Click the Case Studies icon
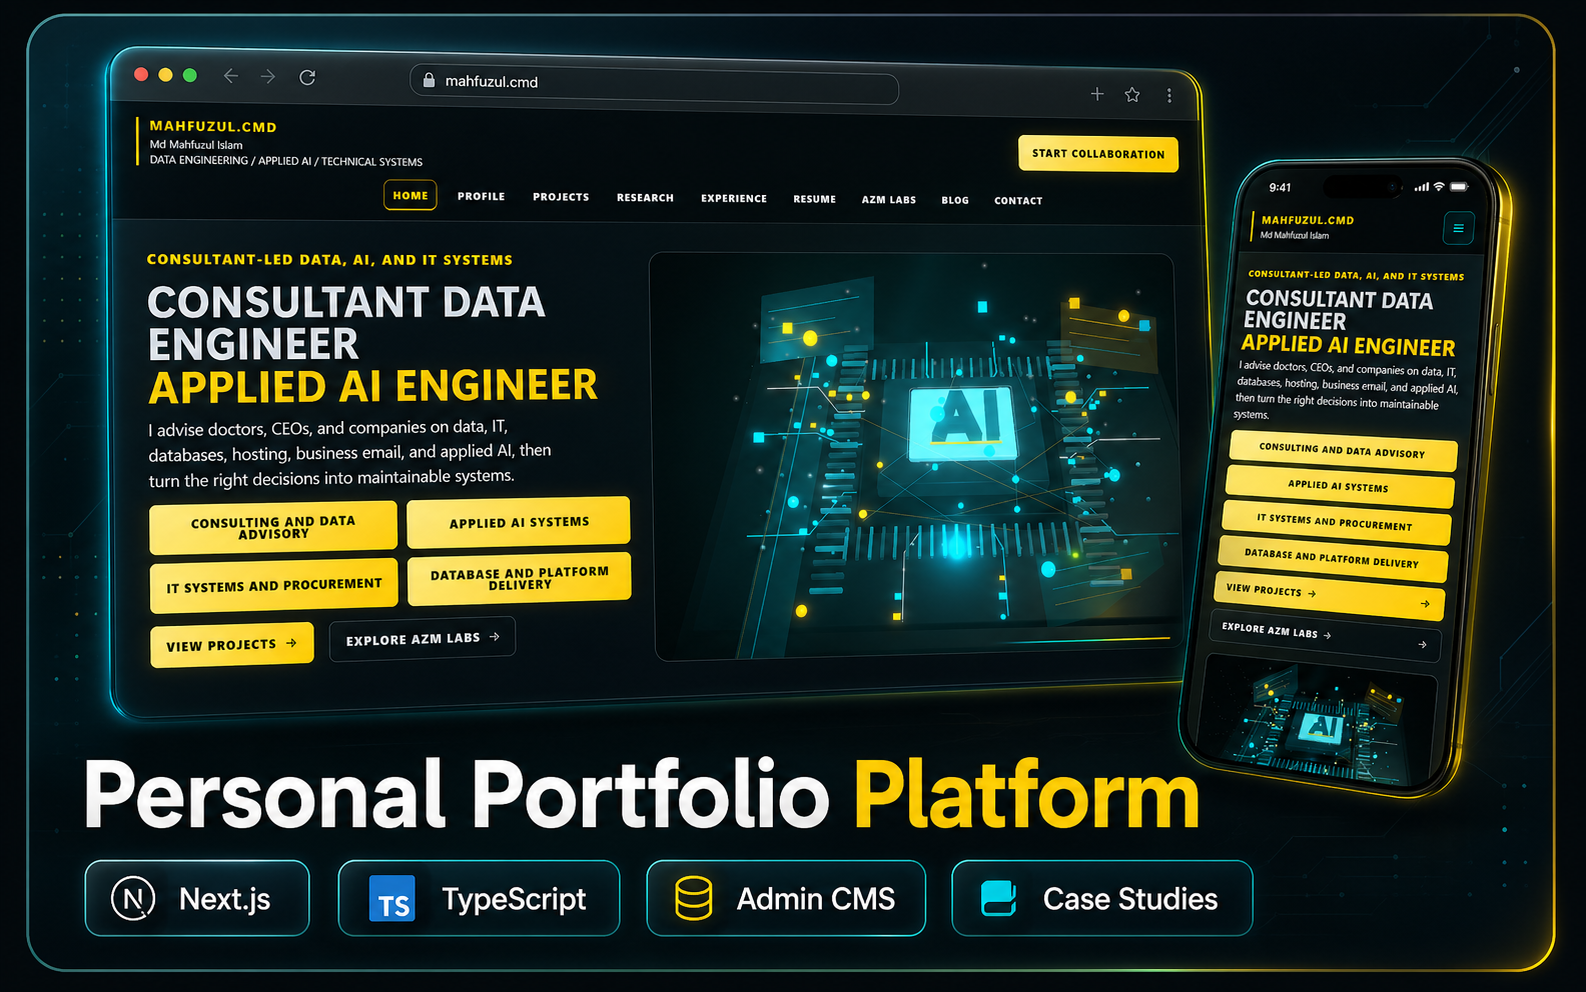1586x992 pixels. pos(998,898)
